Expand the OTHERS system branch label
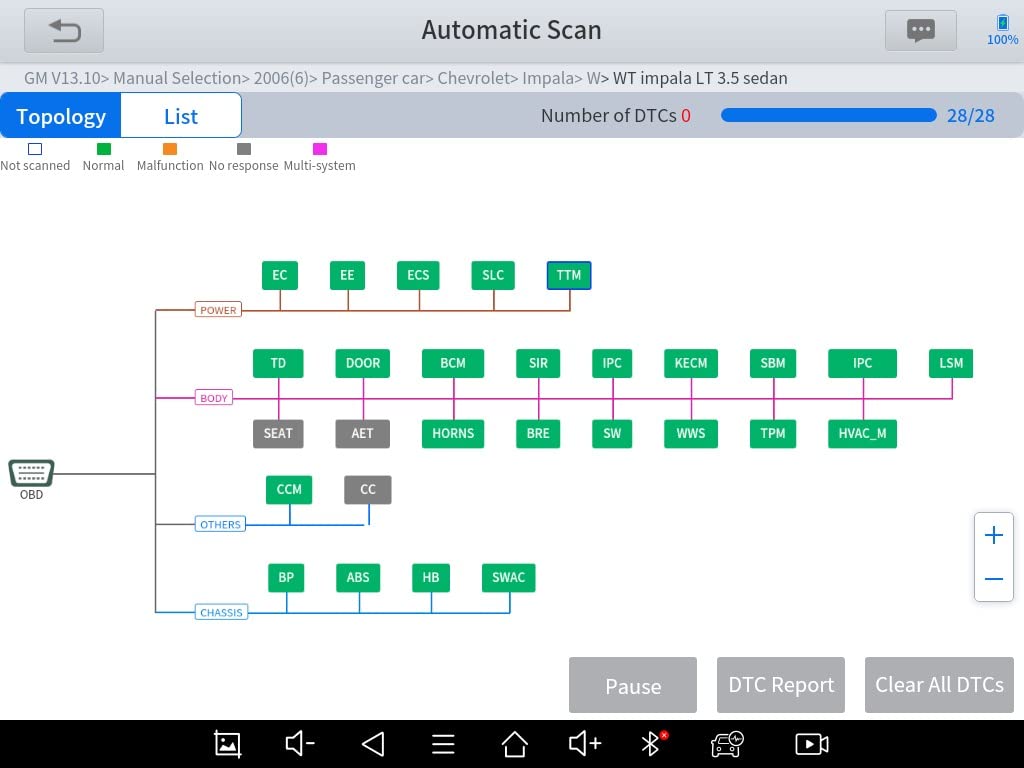This screenshot has width=1024, height=768. coord(220,523)
